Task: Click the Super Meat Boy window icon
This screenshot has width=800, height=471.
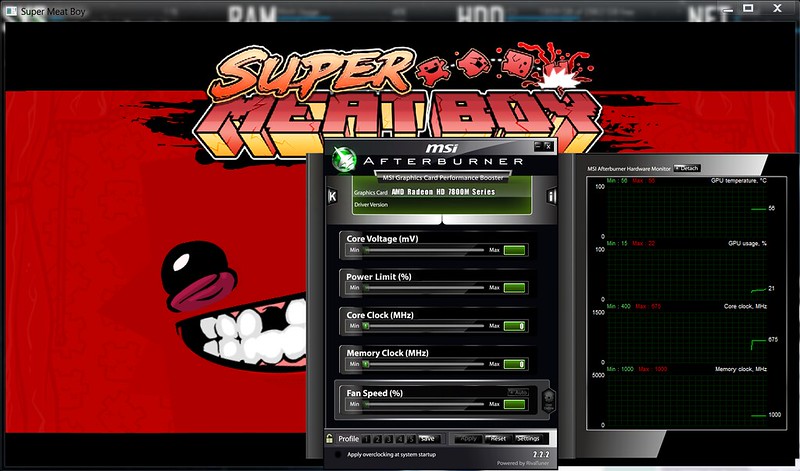Action: [x=11, y=11]
